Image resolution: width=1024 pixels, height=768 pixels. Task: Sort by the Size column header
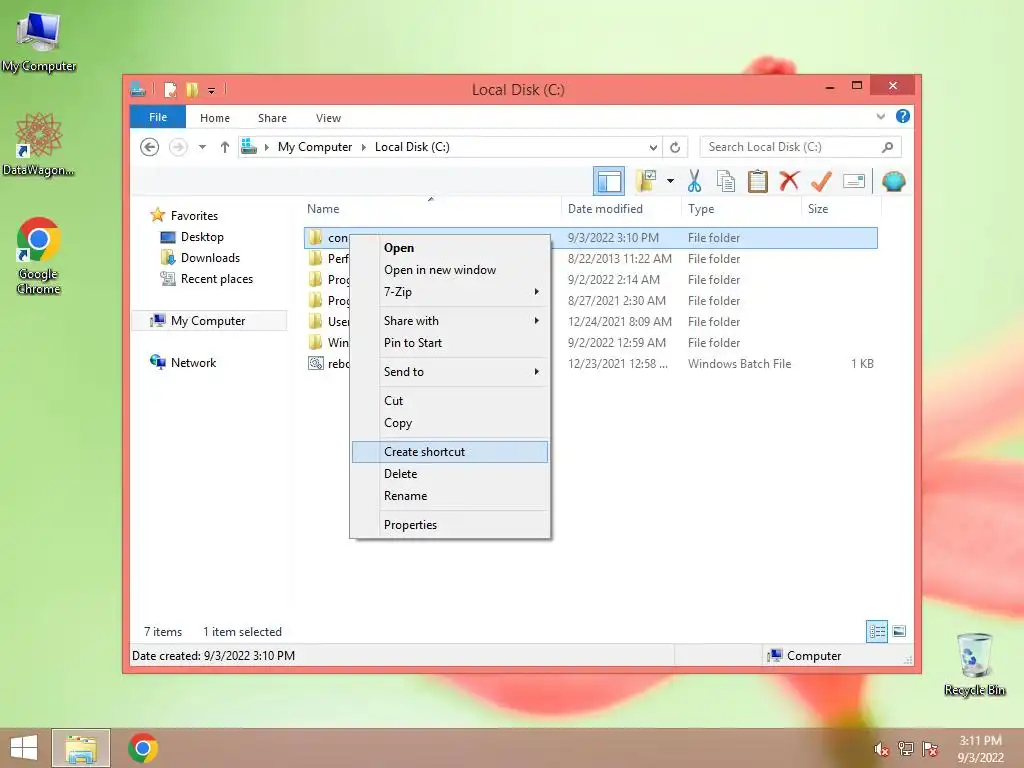coord(841,209)
